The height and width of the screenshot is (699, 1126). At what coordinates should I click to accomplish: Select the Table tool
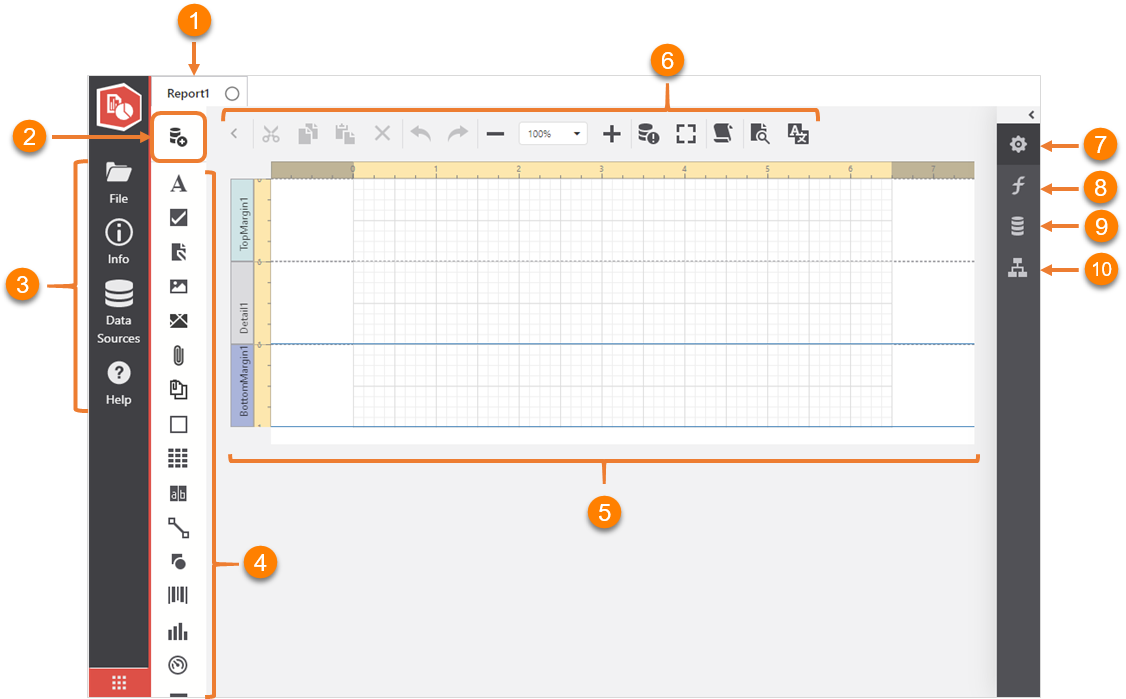point(177,457)
